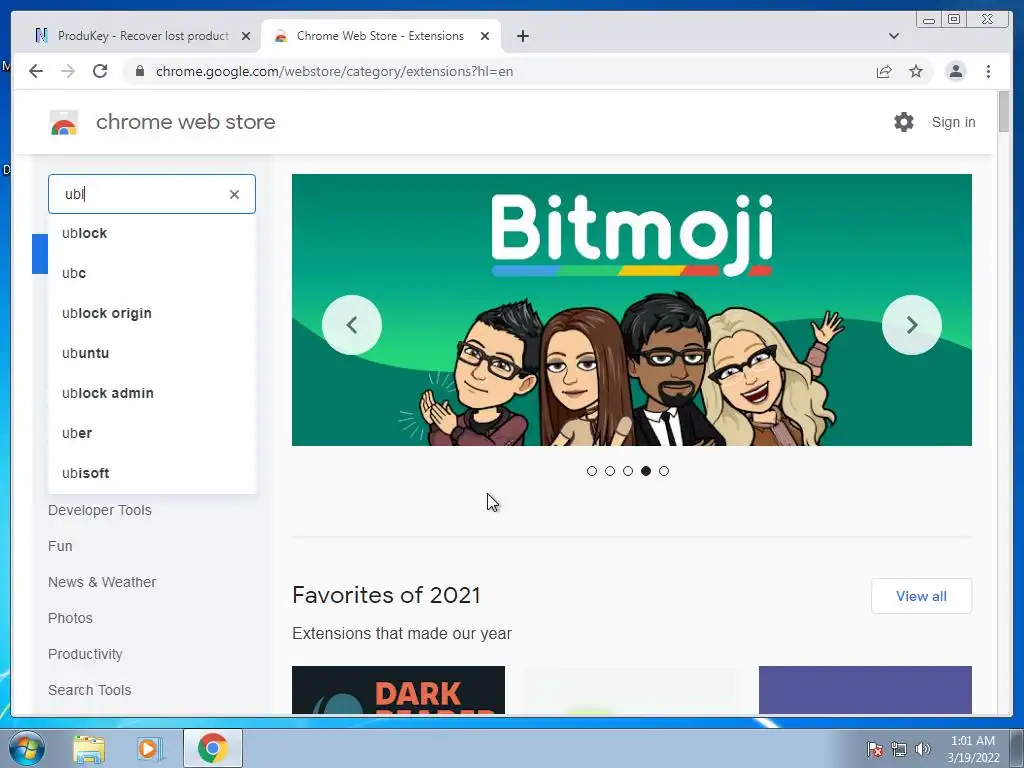Show next banner slide
This screenshot has width=1024, height=768.
(x=912, y=325)
